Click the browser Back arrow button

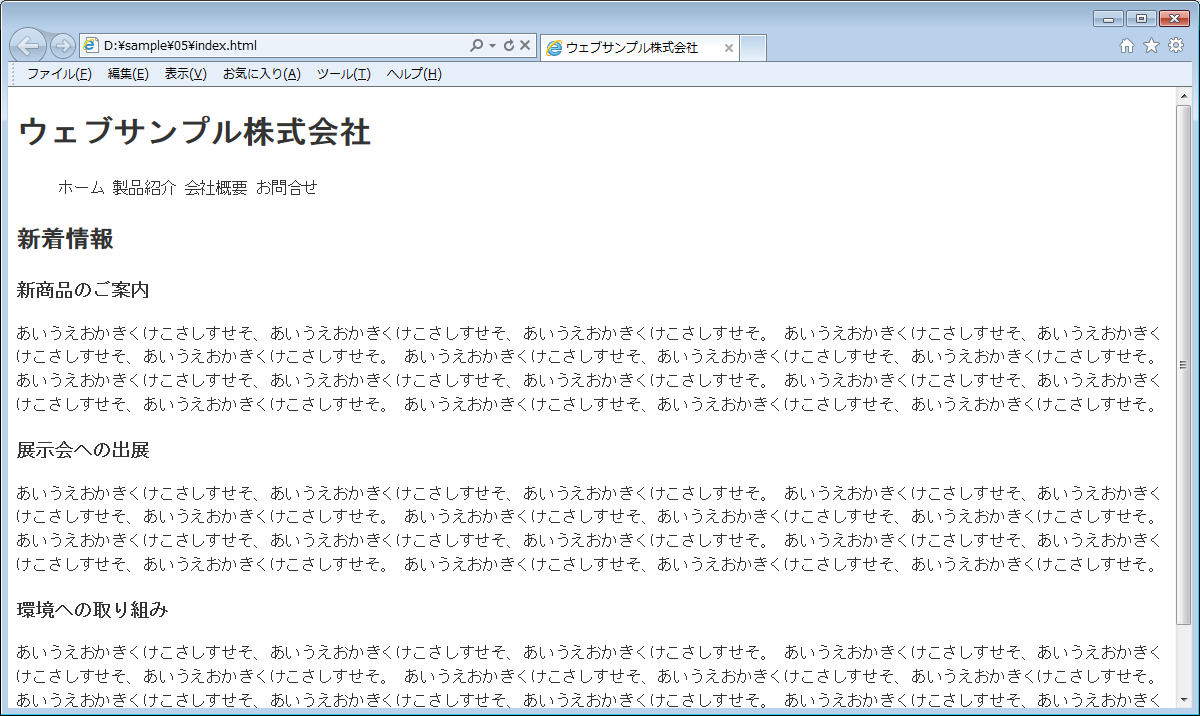(x=29, y=46)
